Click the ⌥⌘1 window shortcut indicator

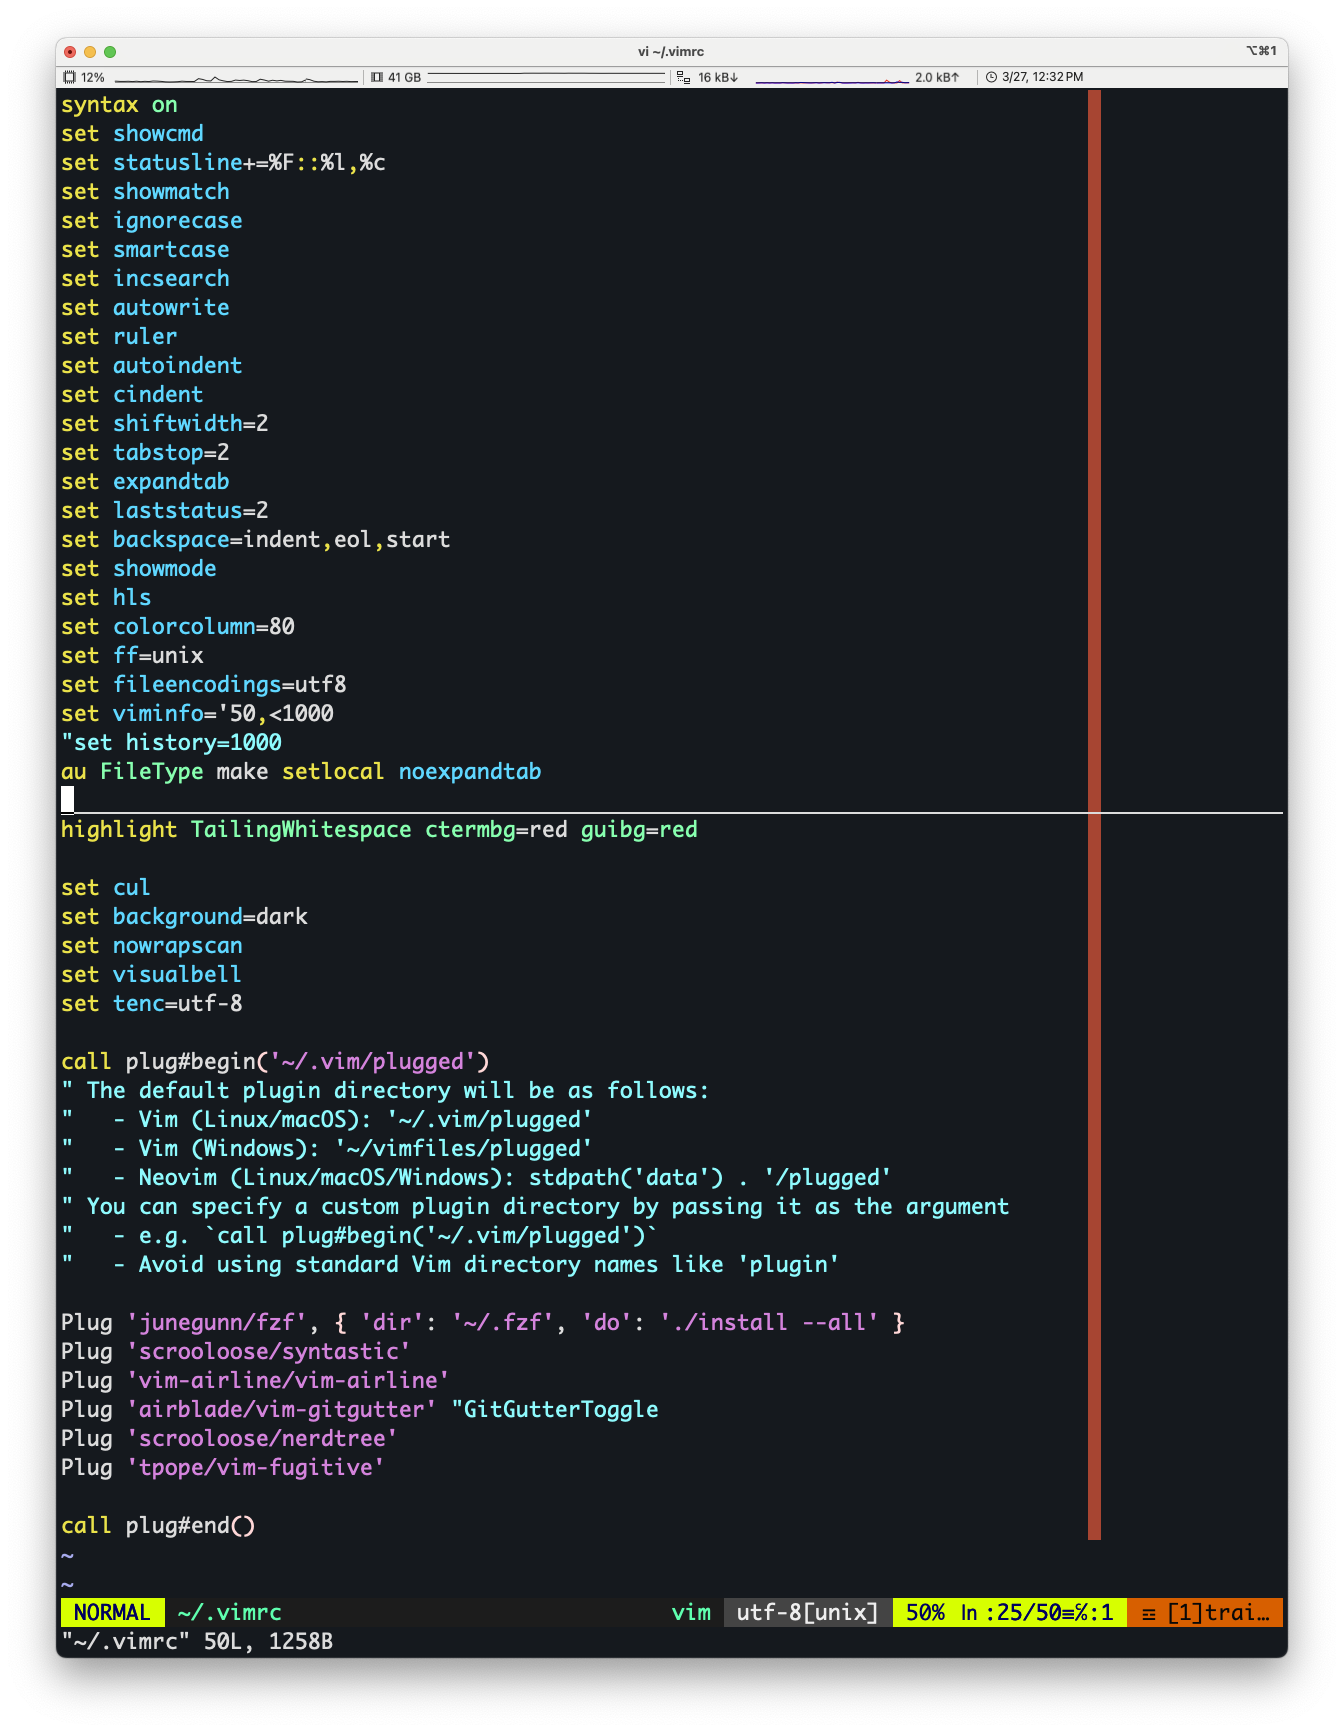click(1261, 51)
